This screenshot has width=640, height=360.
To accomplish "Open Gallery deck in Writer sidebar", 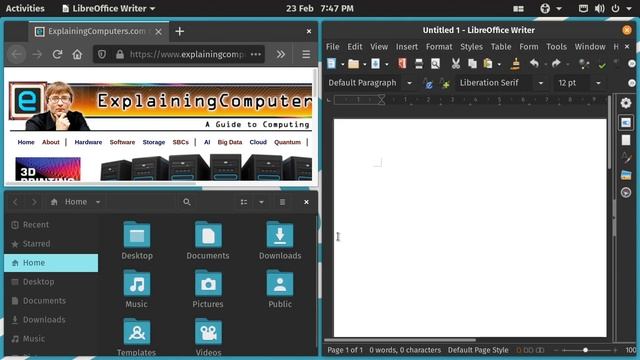I will point(626,175).
